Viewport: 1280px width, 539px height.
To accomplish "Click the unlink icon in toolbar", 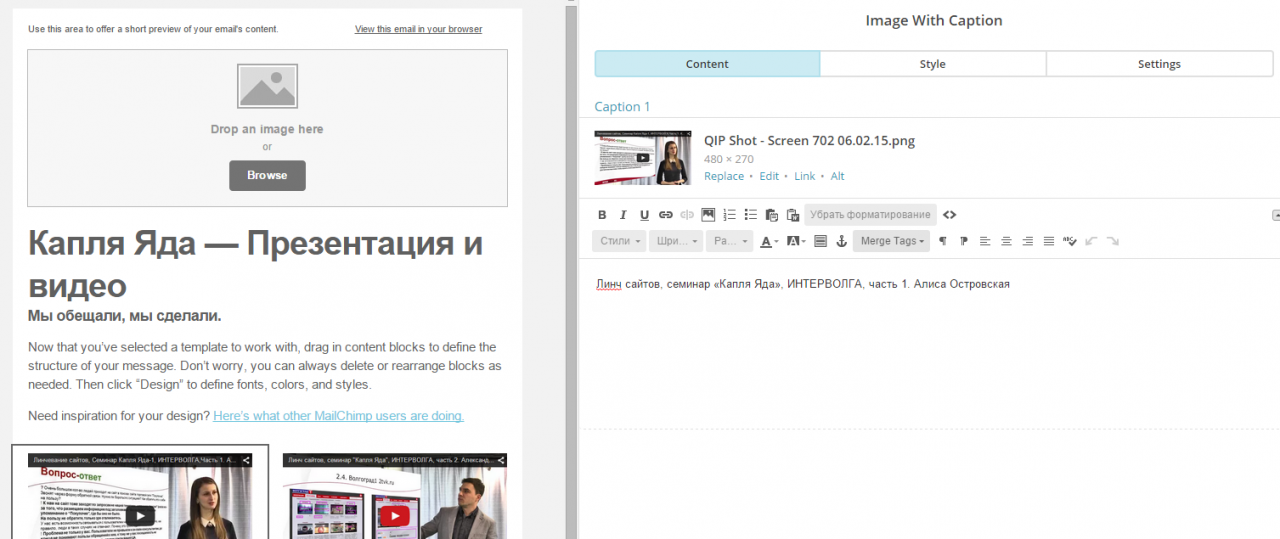I will click(x=687, y=215).
